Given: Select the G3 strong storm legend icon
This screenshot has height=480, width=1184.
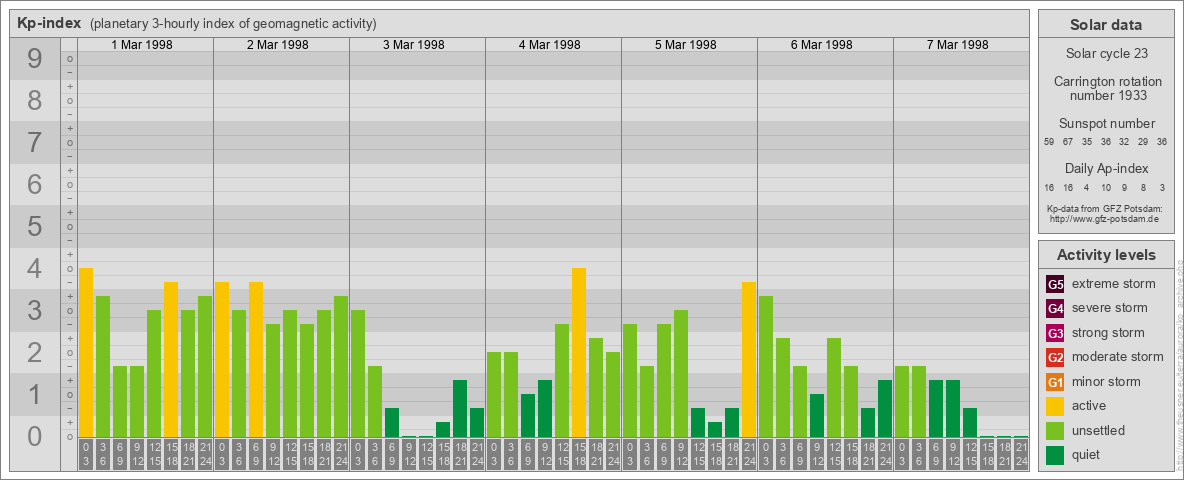Looking at the screenshot, I should click(1055, 333).
